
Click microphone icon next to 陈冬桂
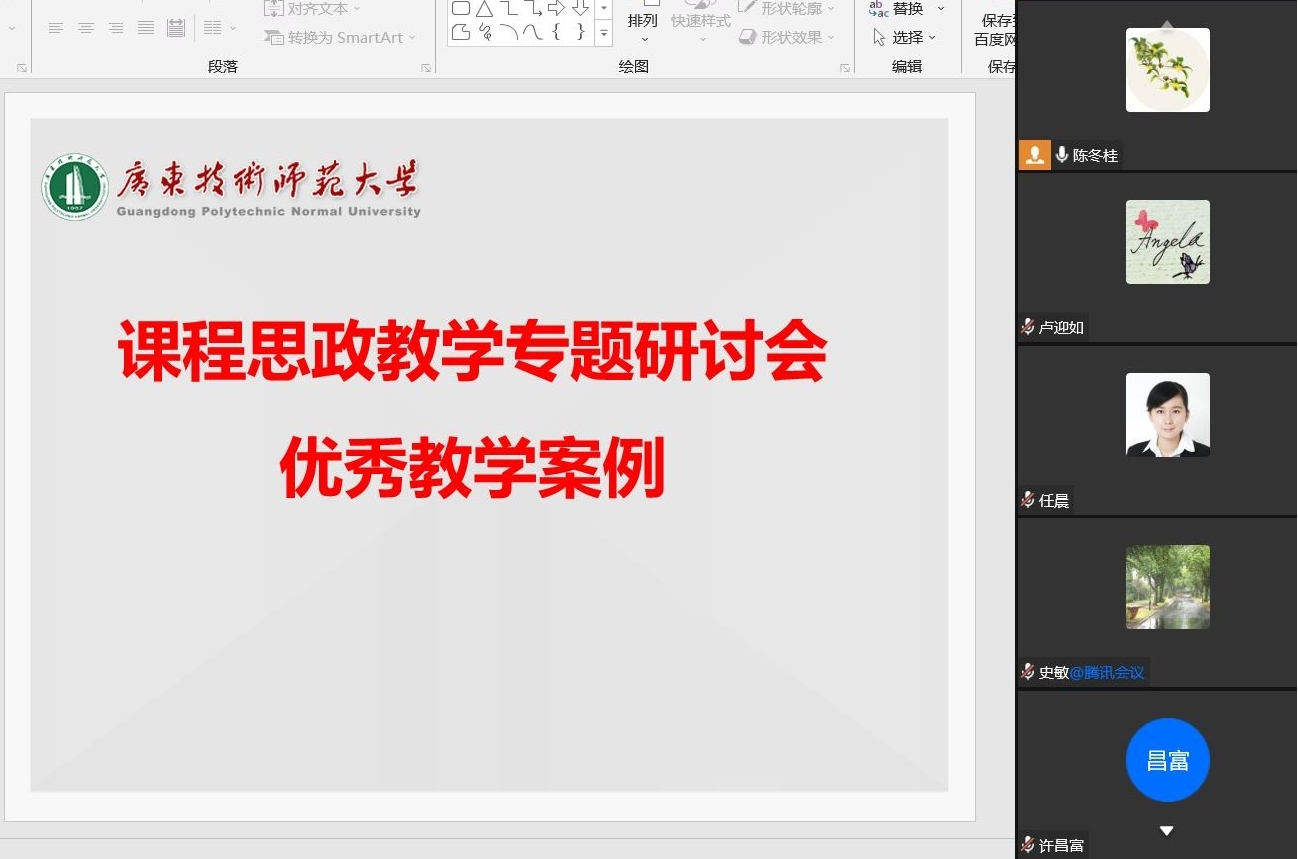(1061, 155)
